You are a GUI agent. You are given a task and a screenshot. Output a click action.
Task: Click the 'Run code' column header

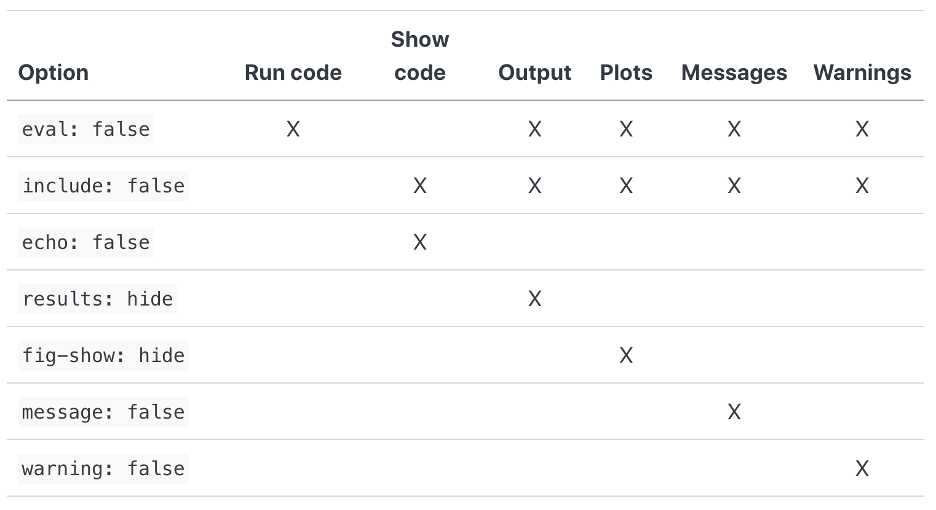(293, 72)
